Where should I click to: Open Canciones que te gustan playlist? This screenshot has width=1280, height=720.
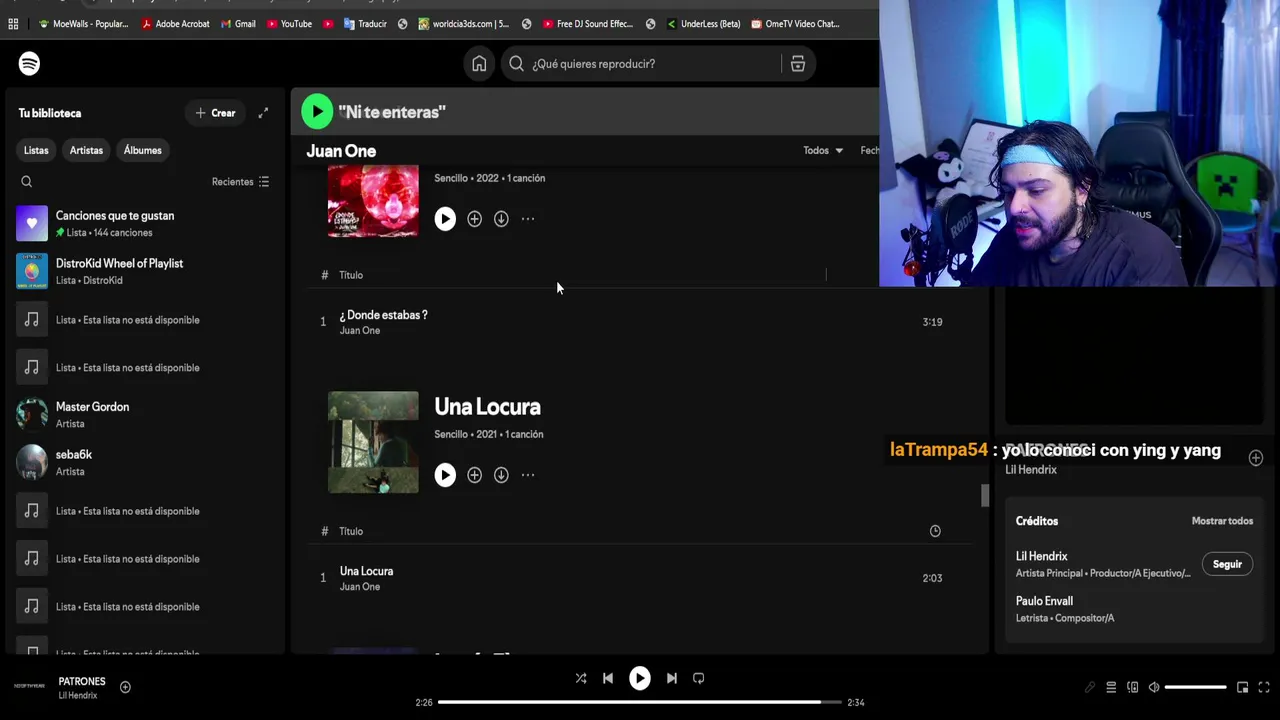(x=146, y=223)
